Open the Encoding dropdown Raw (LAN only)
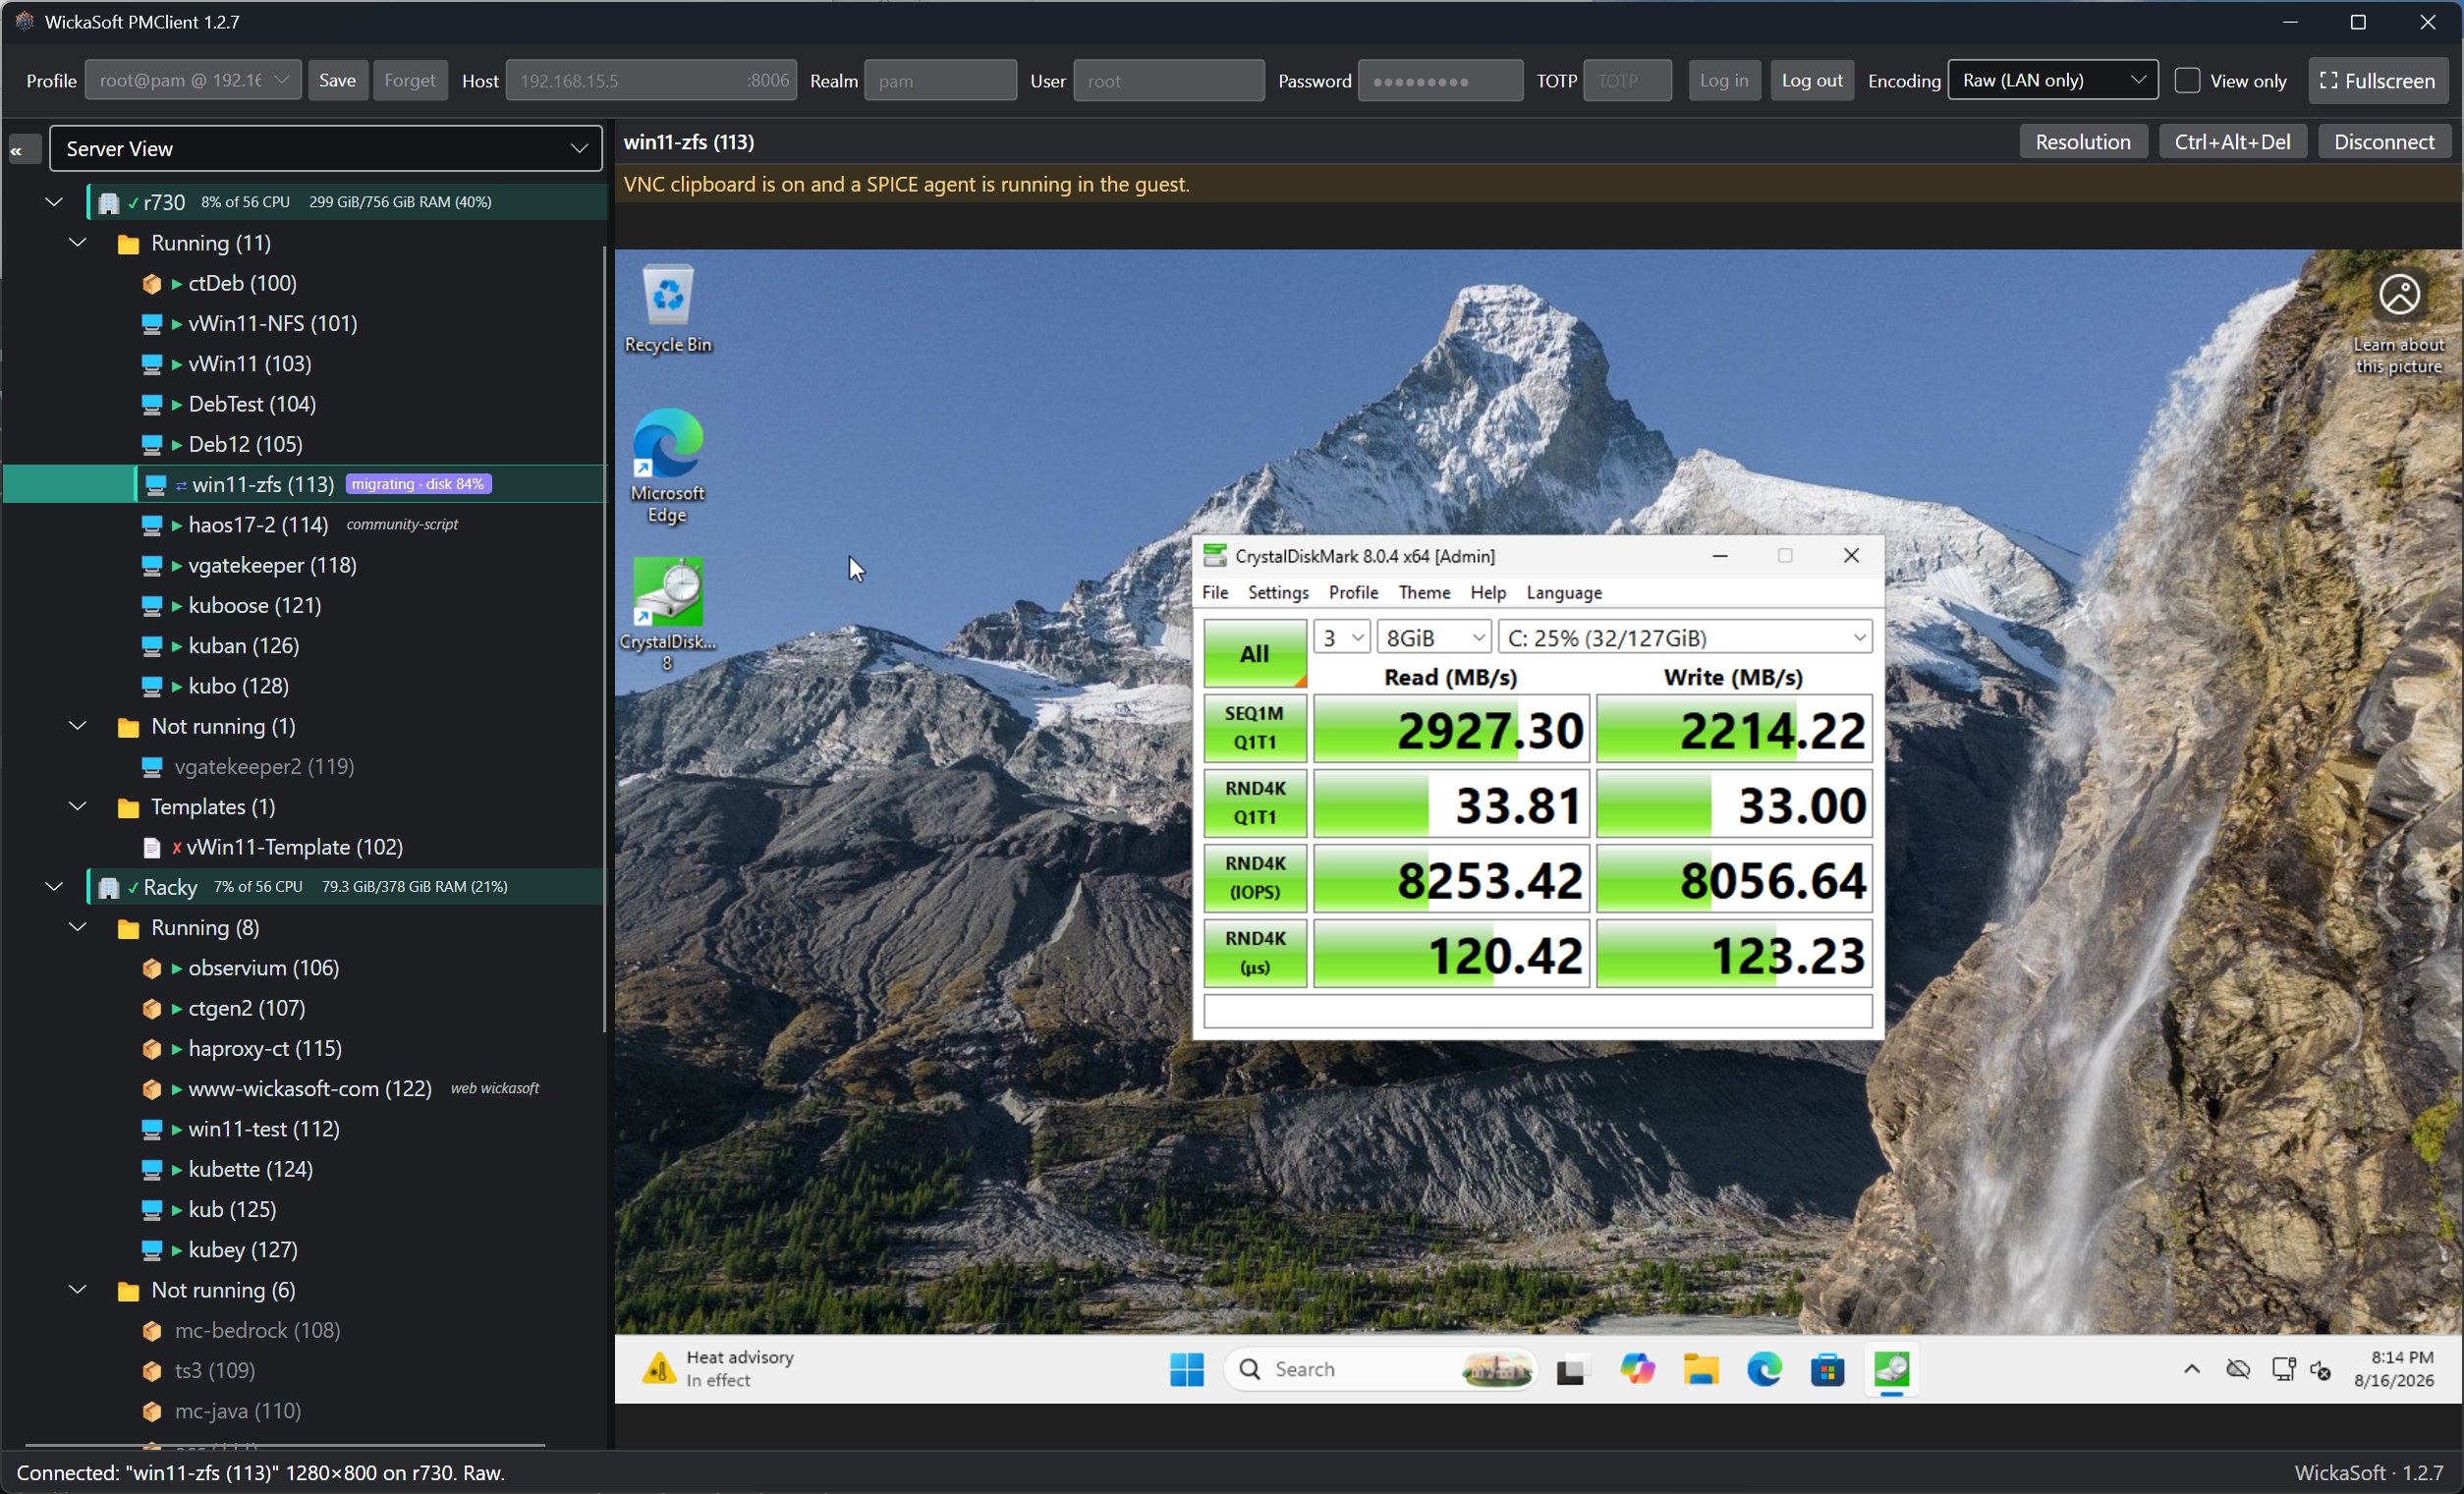 tap(2052, 80)
